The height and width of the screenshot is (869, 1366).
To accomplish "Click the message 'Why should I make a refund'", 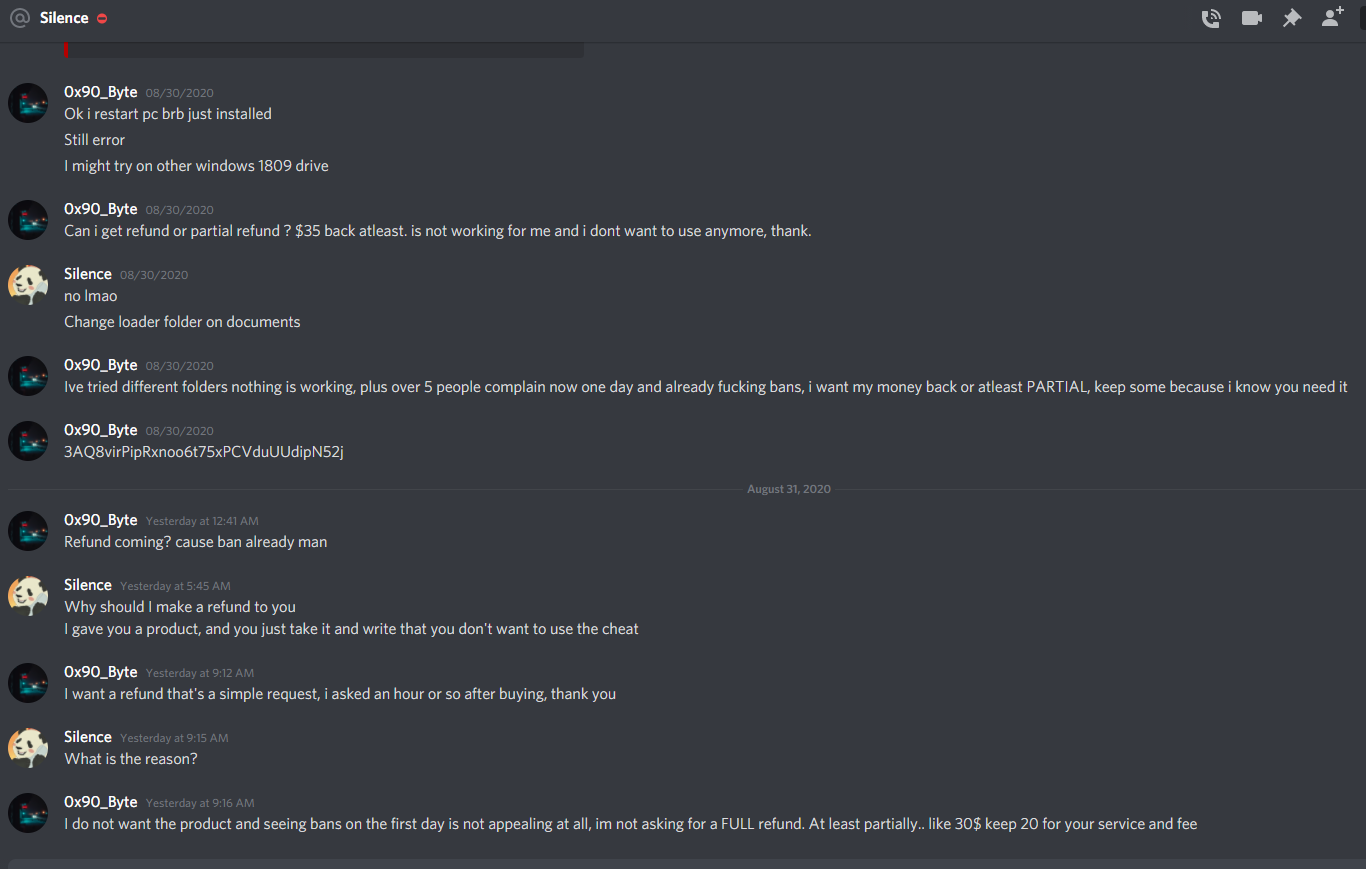I will coord(180,606).
